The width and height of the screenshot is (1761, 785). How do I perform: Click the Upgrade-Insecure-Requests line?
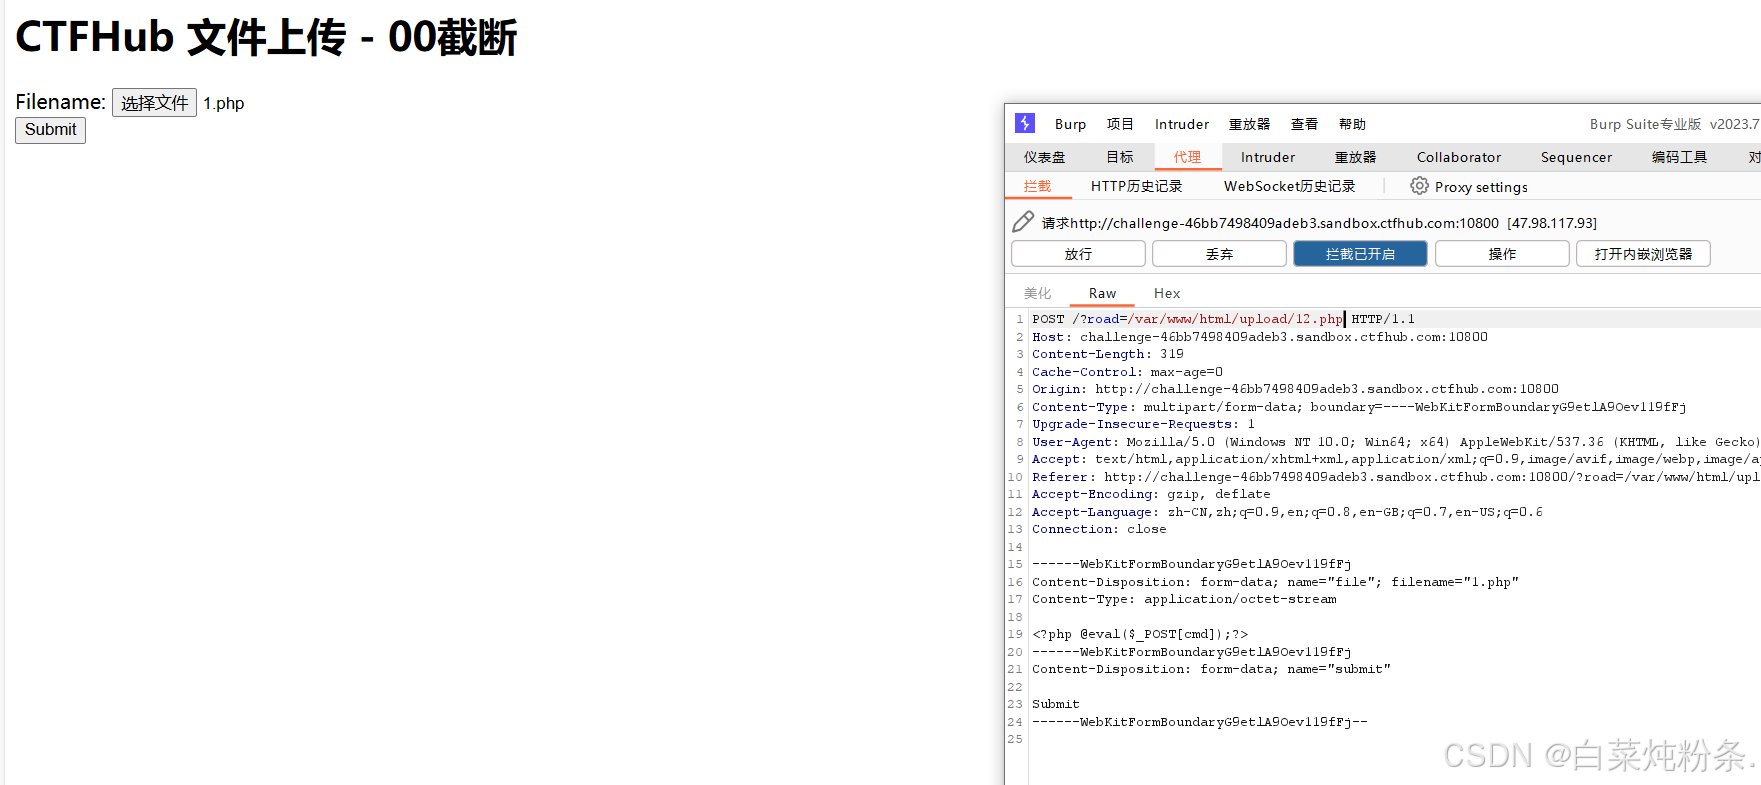click(1143, 424)
